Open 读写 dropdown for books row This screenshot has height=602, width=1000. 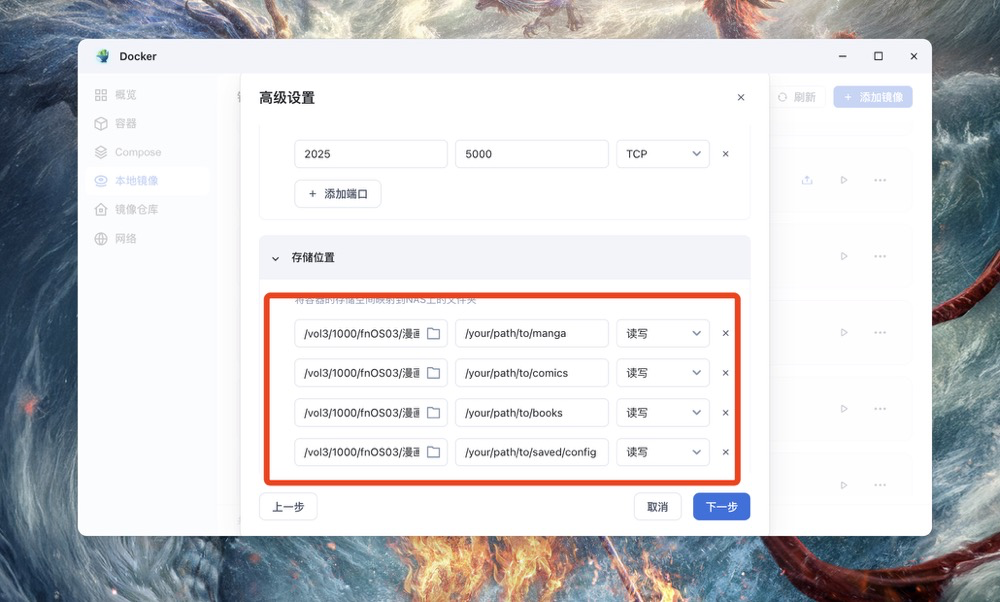663,413
